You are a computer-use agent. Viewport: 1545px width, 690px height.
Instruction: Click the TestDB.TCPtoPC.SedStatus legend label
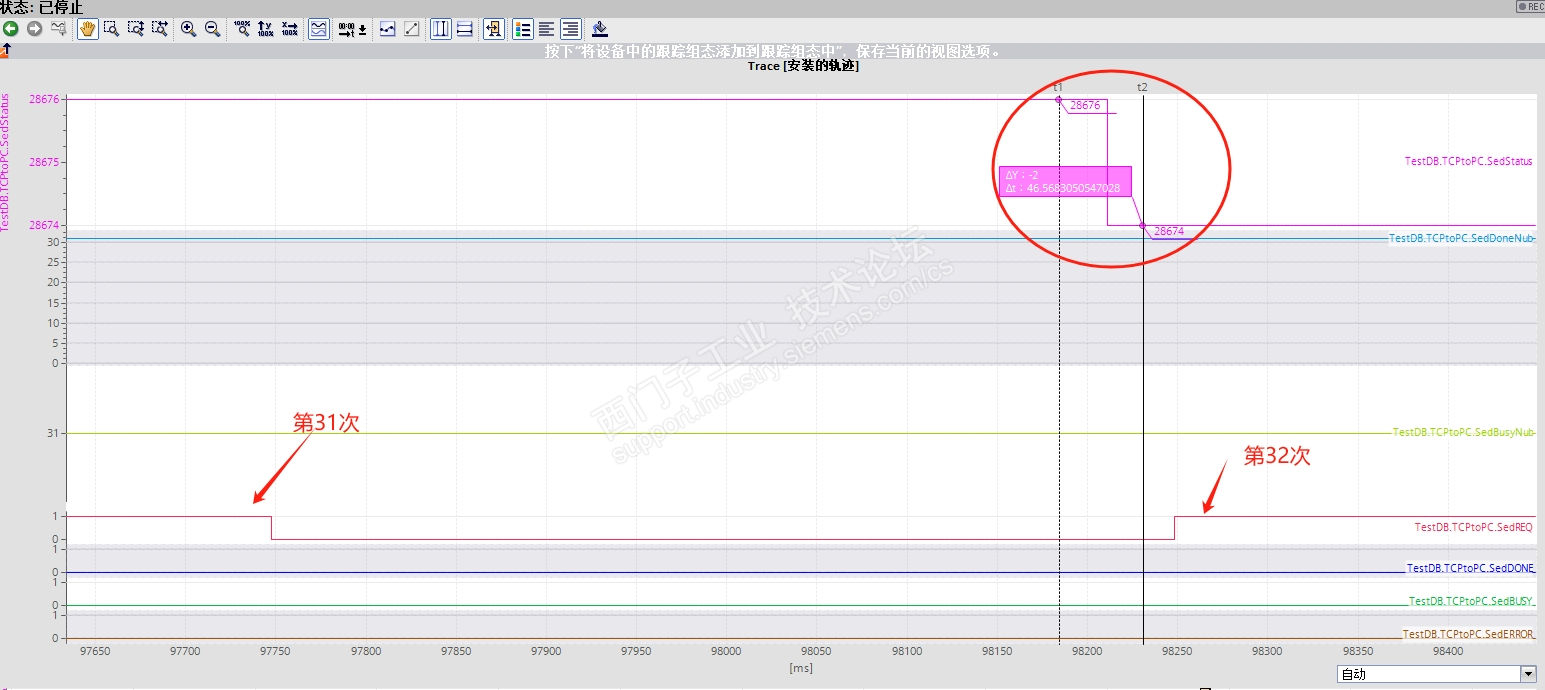1468,161
